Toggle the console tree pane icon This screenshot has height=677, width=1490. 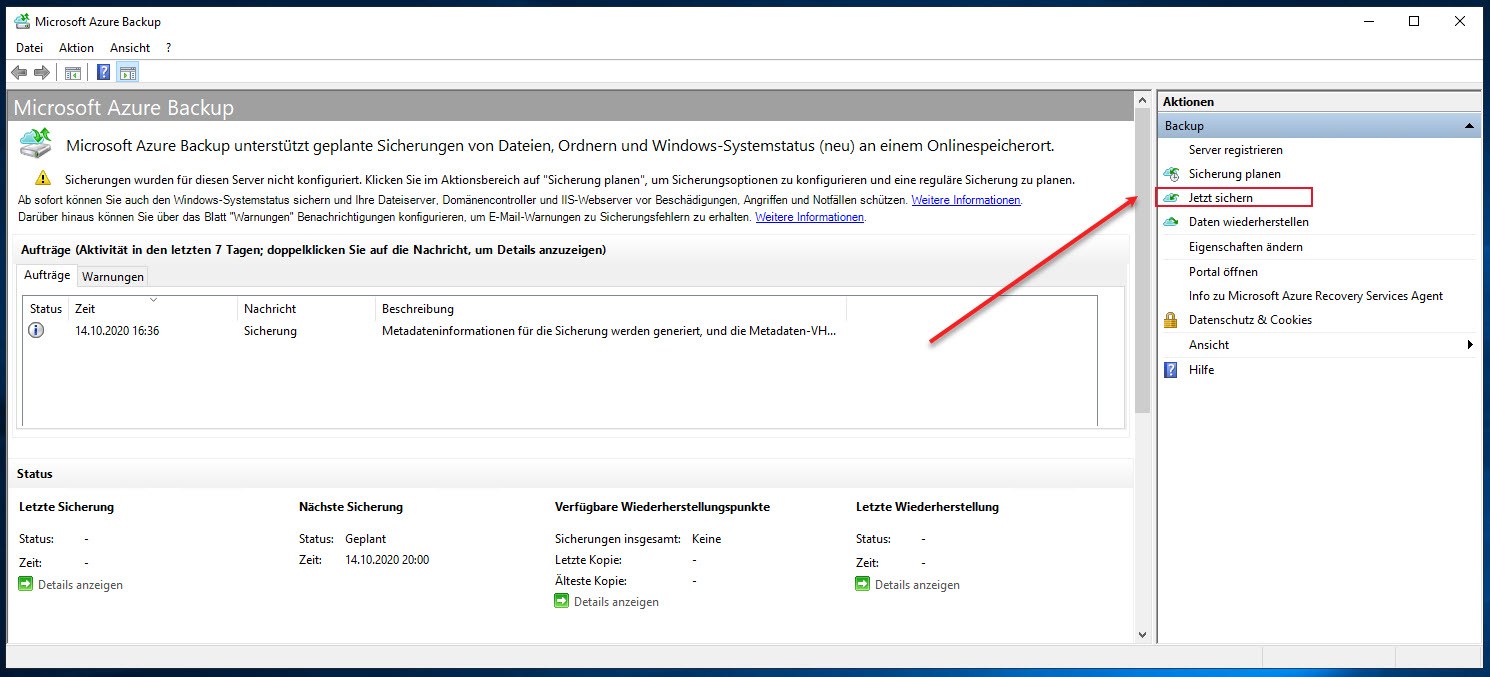click(73, 71)
